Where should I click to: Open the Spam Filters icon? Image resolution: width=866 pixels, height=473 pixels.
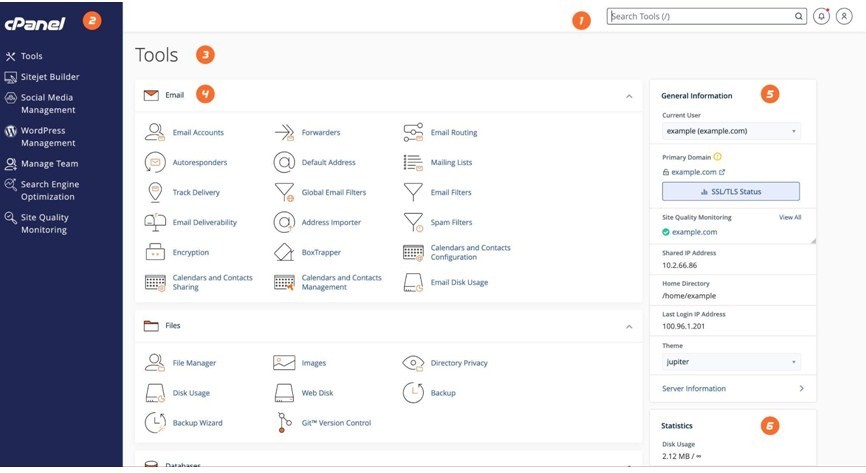pos(413,222)
